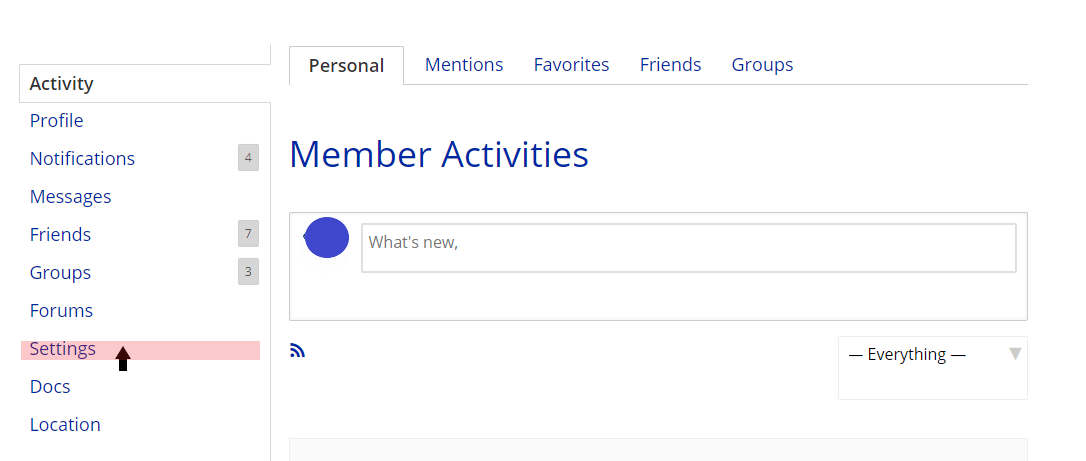Click the Friends count badge
Screen dimensions: 1086x461
pos(248,234)
